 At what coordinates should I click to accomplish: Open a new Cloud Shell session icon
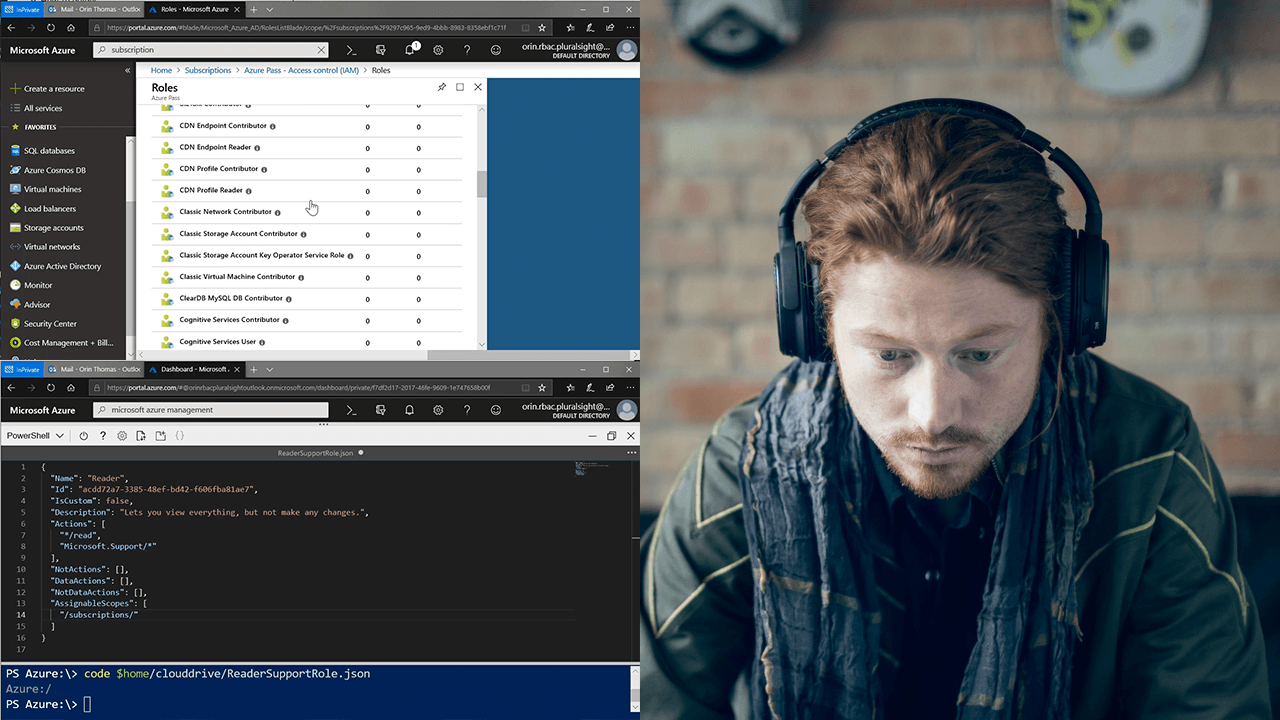[160, 435]
